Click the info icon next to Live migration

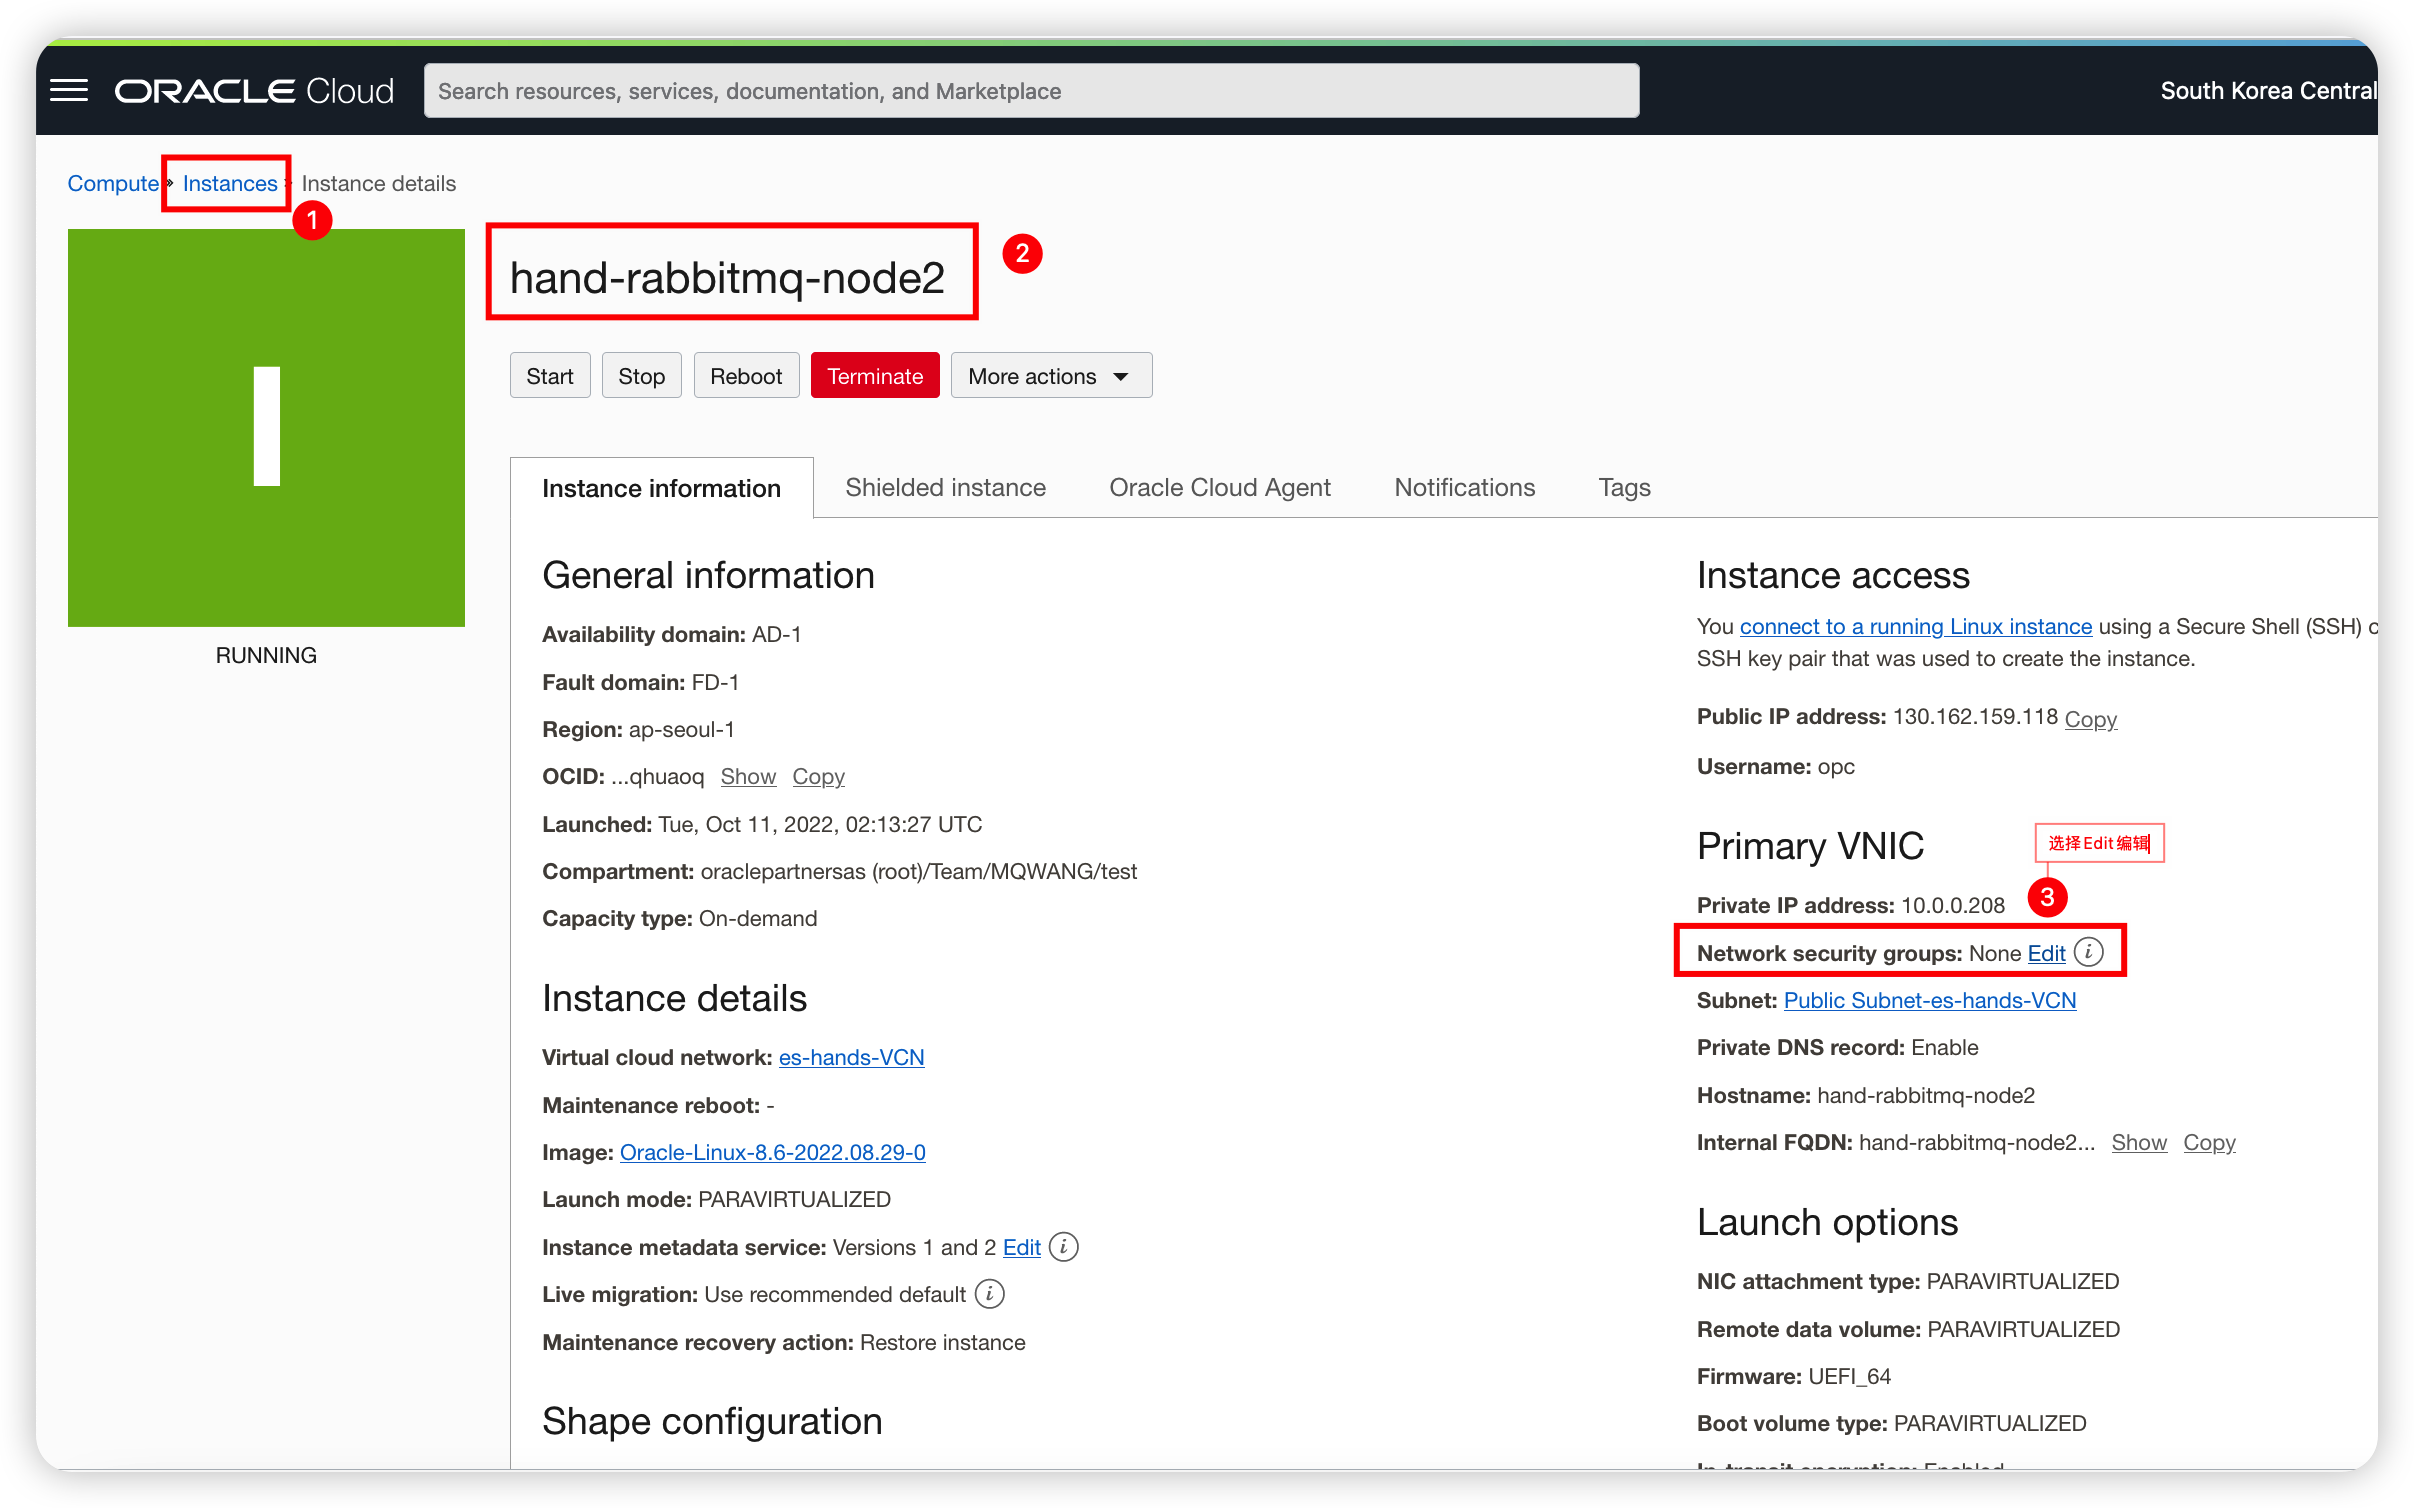tap(989, 1294)
